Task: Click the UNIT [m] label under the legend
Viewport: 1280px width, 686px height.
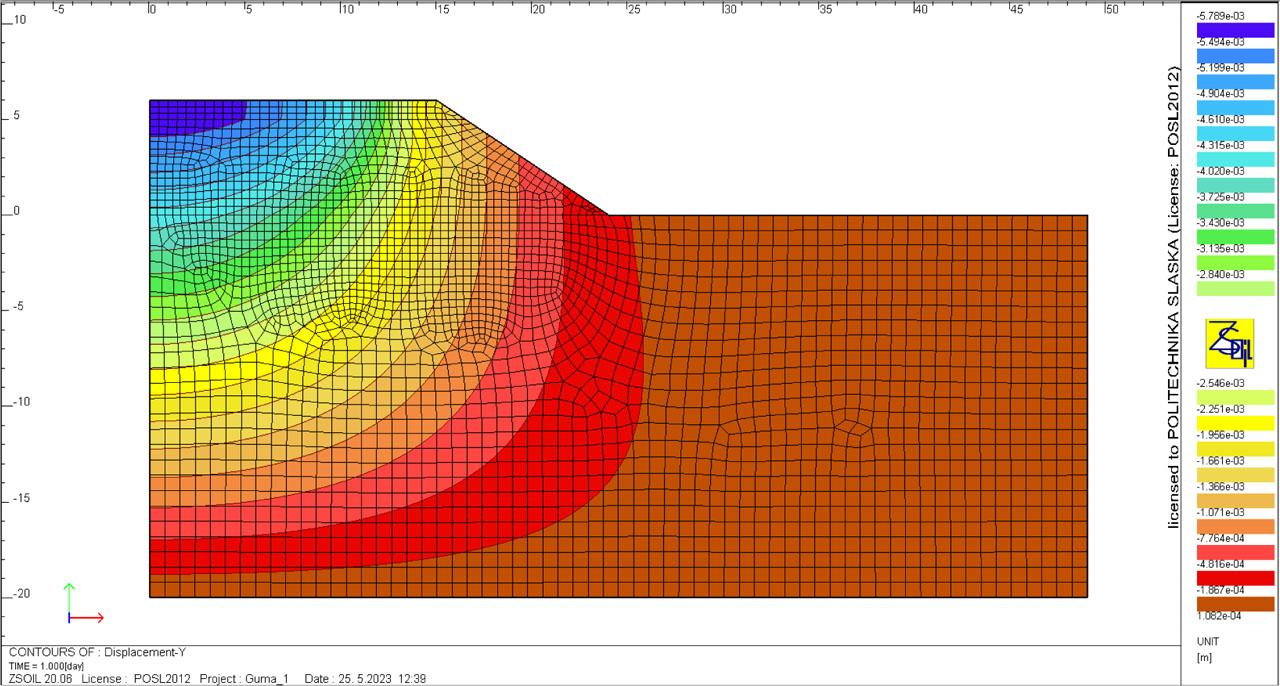Action: pos(1206,649)
